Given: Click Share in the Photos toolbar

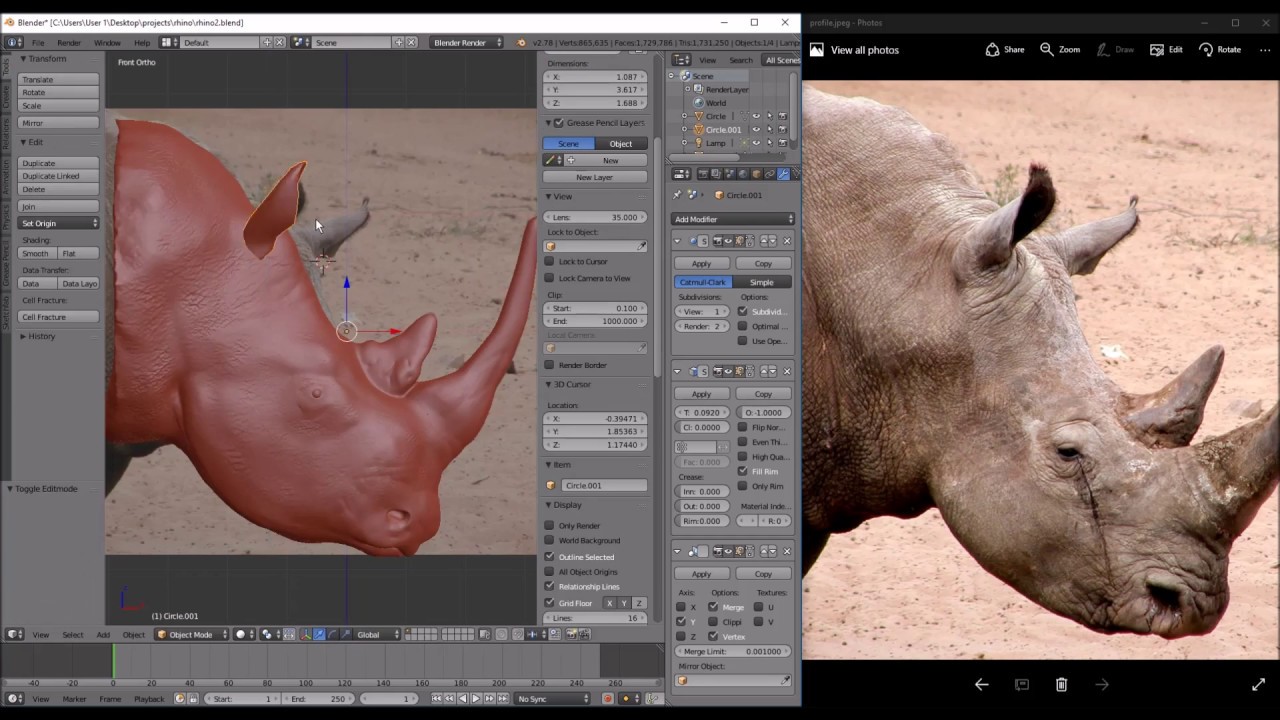Looking at the screenshot, I should click(x=1005, y=49).
